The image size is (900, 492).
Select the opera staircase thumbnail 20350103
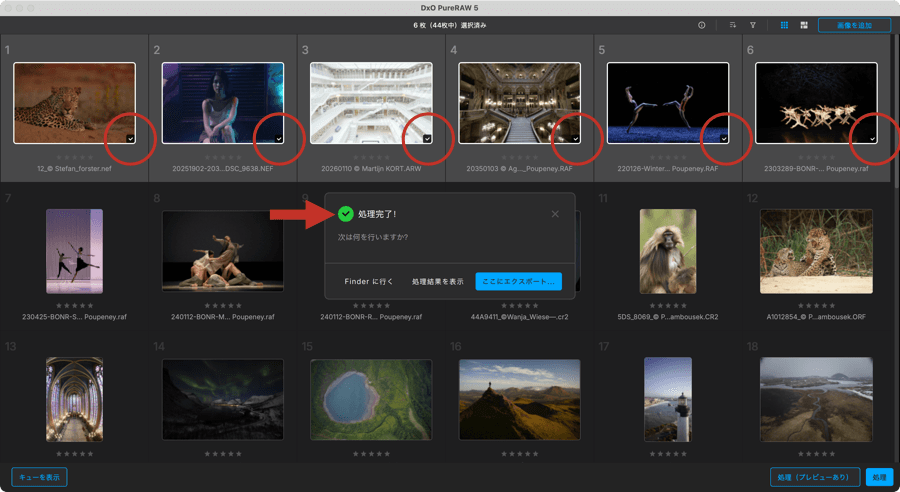519,103
